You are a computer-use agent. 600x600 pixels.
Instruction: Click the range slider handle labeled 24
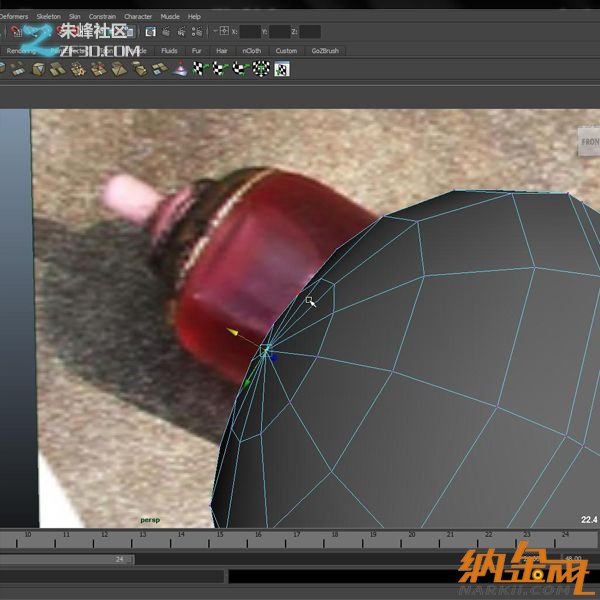pyautogui.click(x=120, y=559)
